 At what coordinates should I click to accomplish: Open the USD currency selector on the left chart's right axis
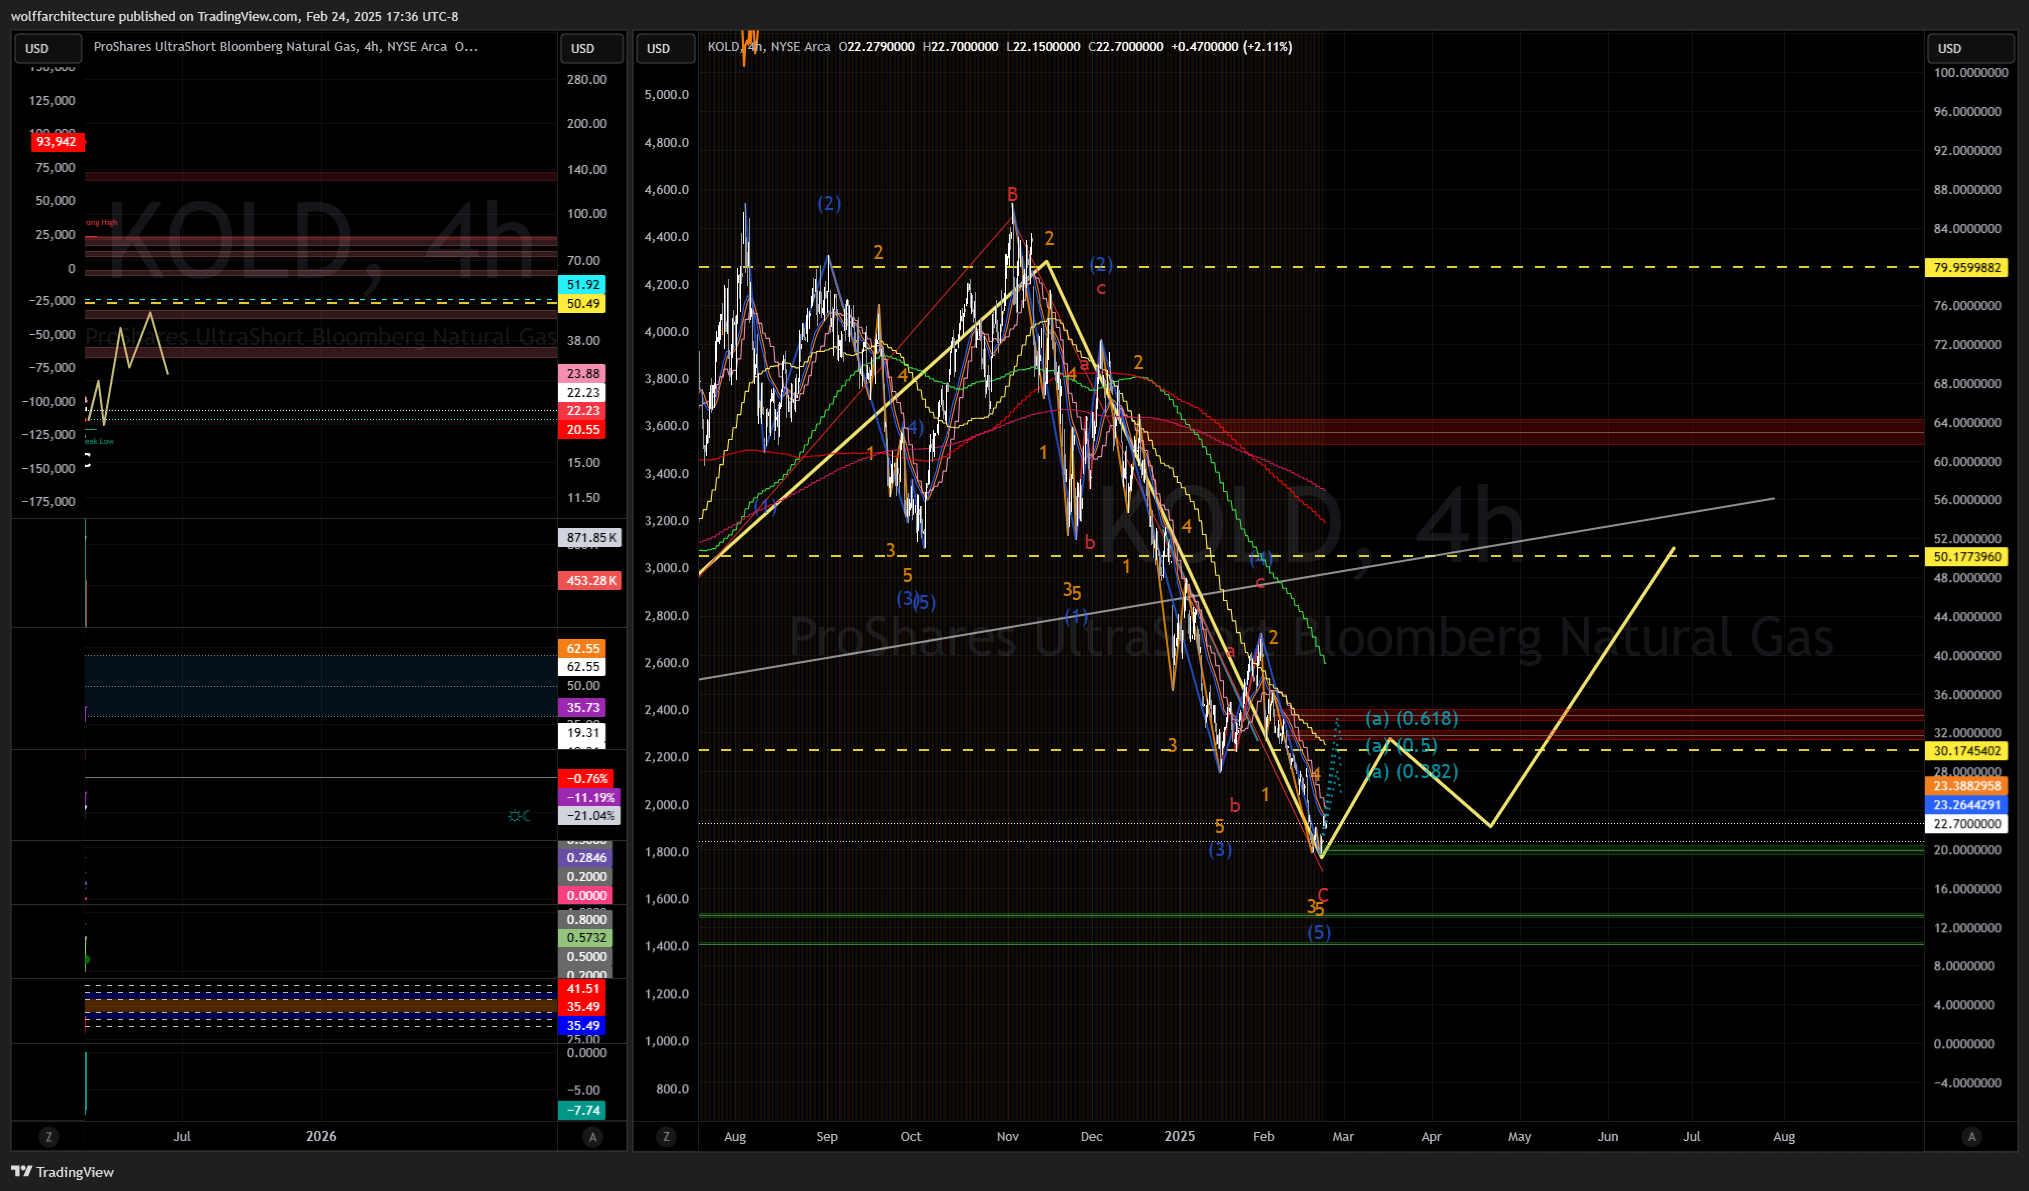[x=592, y=48]
